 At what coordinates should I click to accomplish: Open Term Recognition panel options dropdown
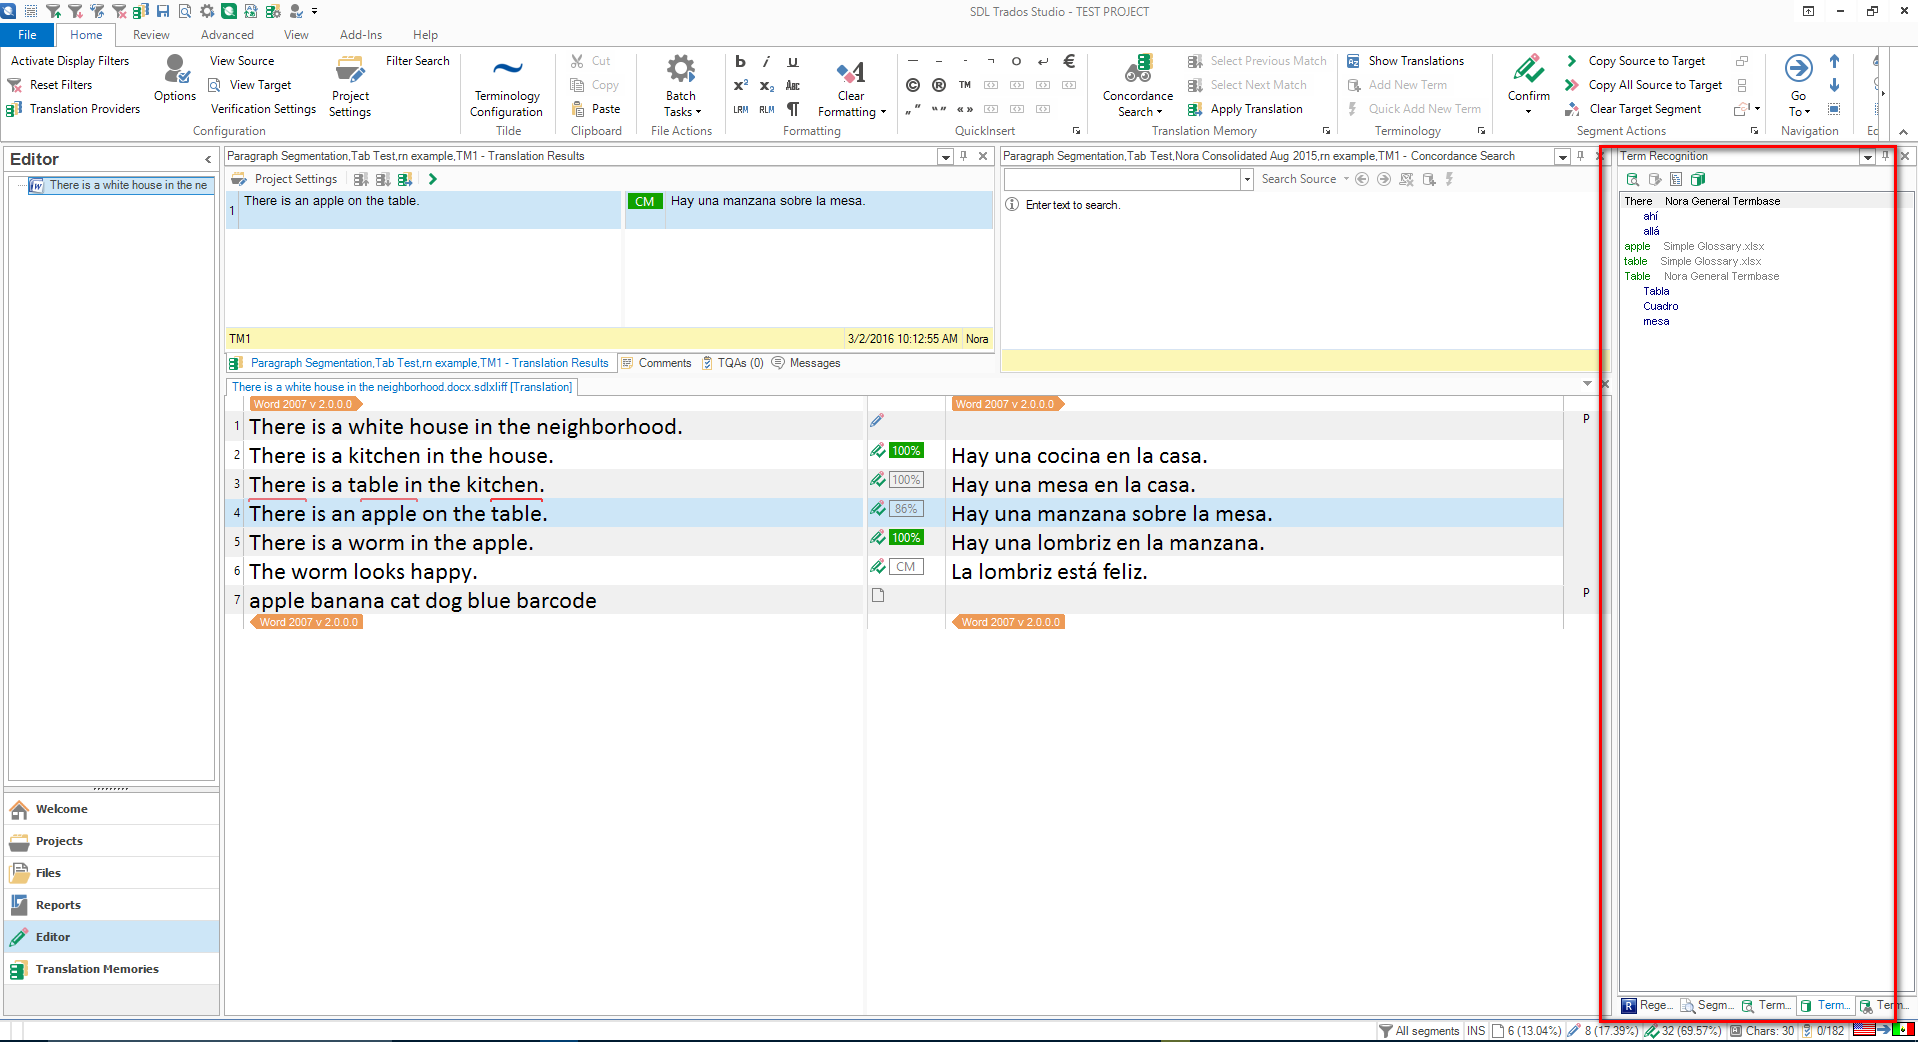[1867, 157]
